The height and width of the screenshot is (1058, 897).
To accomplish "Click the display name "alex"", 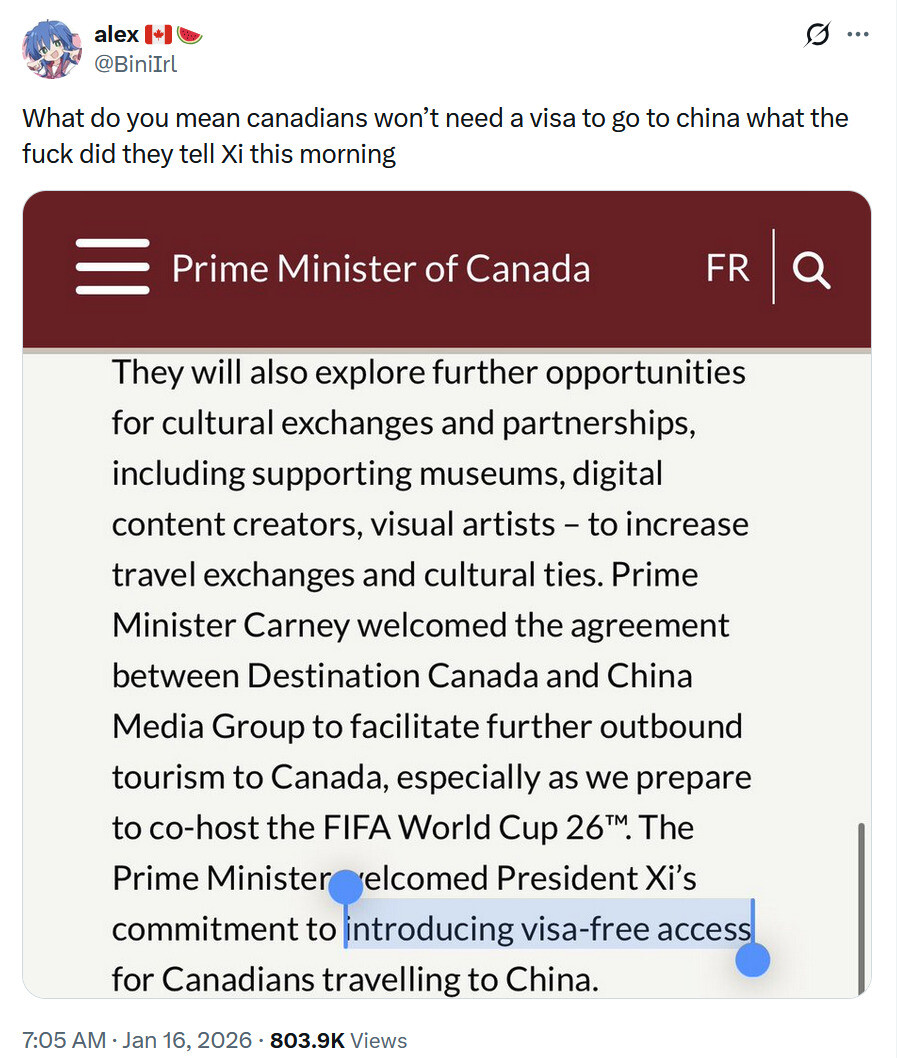I will (x=116, y=35).
